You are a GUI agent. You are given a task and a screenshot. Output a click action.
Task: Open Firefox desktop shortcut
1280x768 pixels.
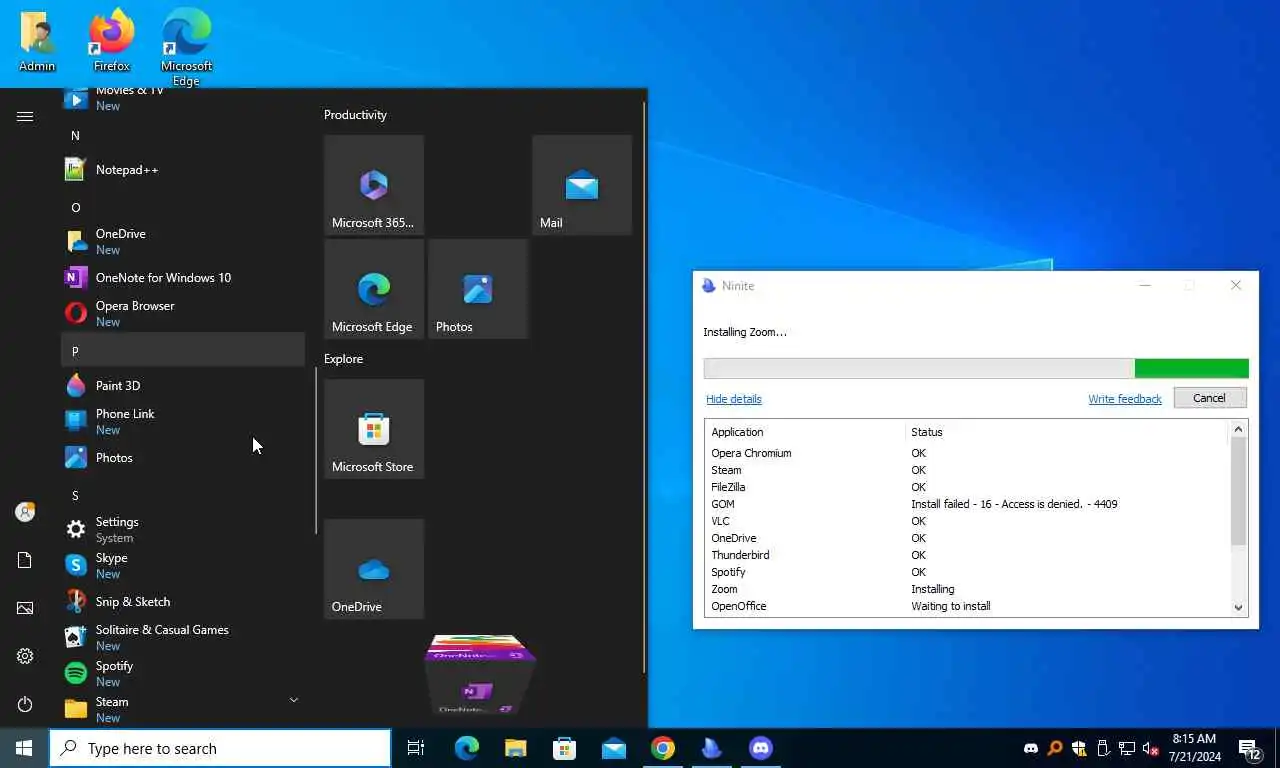(112, 40)
